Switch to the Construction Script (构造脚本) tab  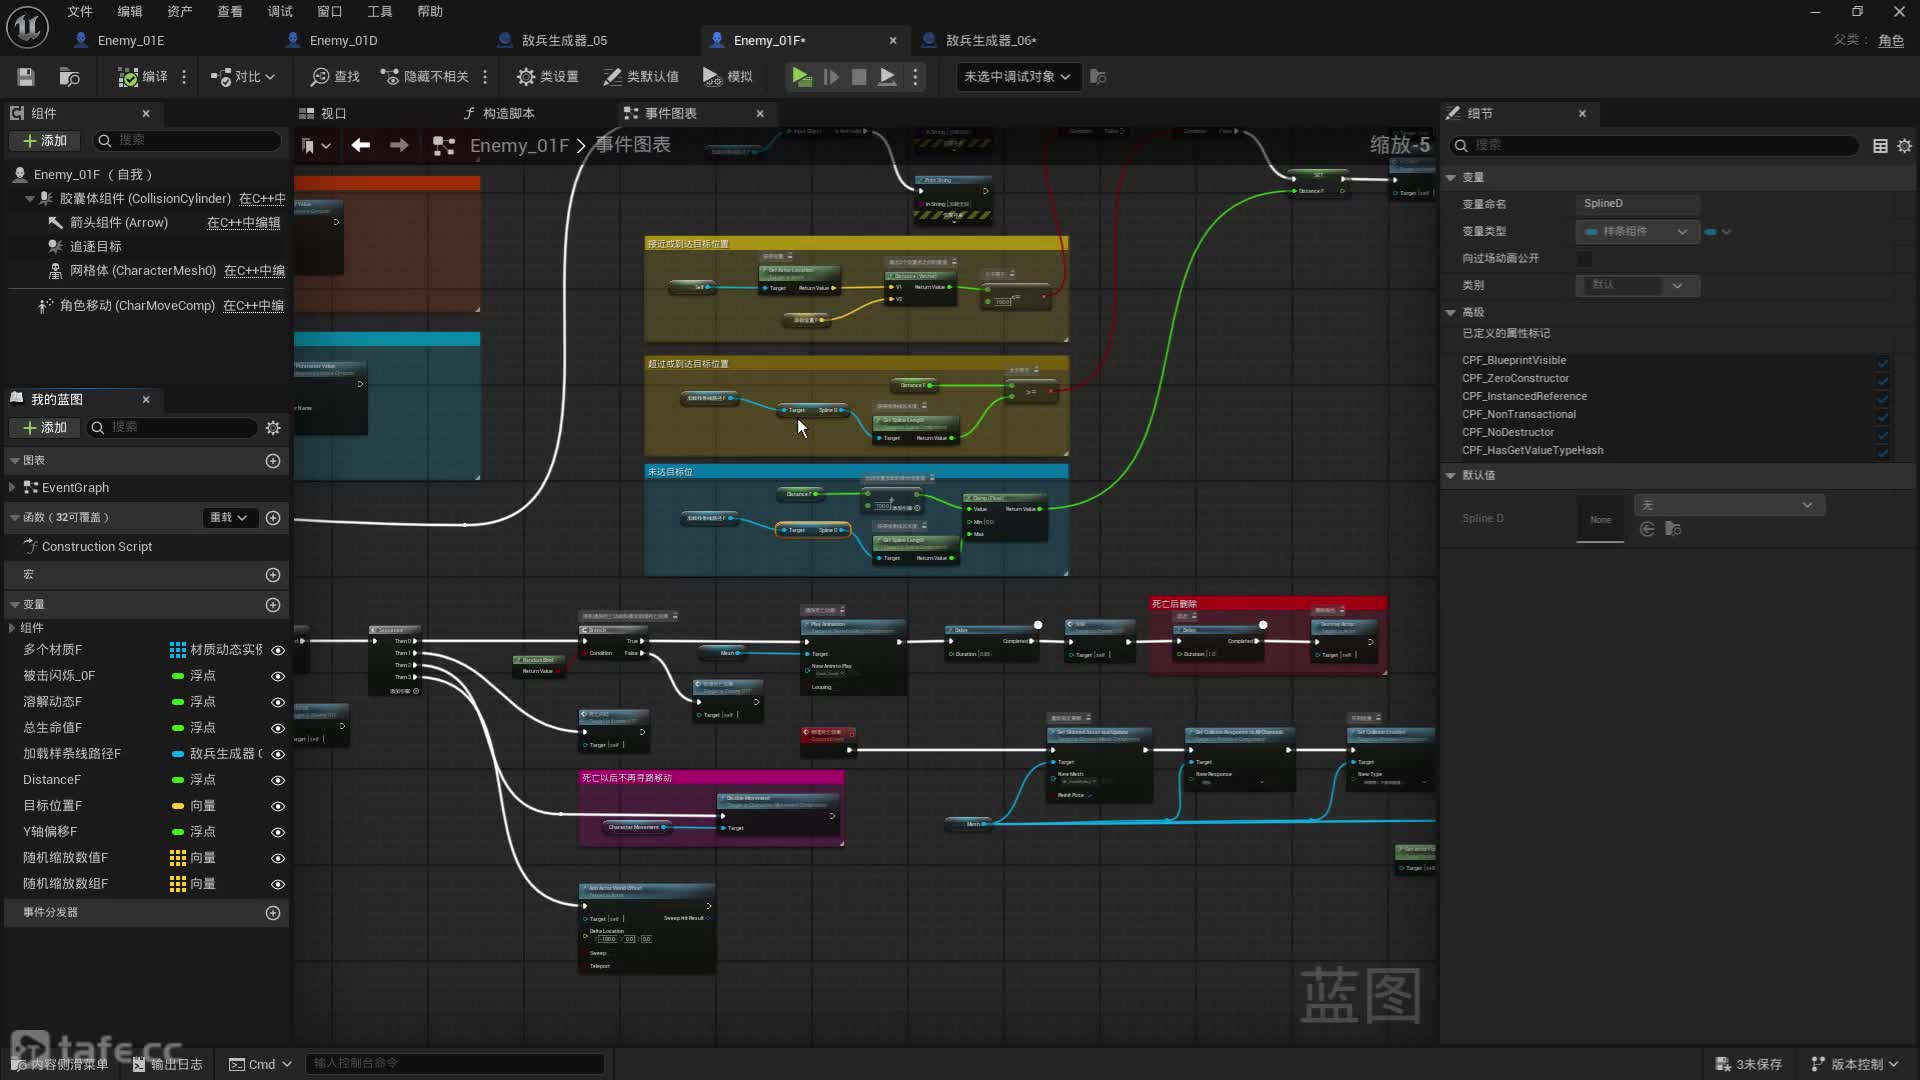click(499, 114)
